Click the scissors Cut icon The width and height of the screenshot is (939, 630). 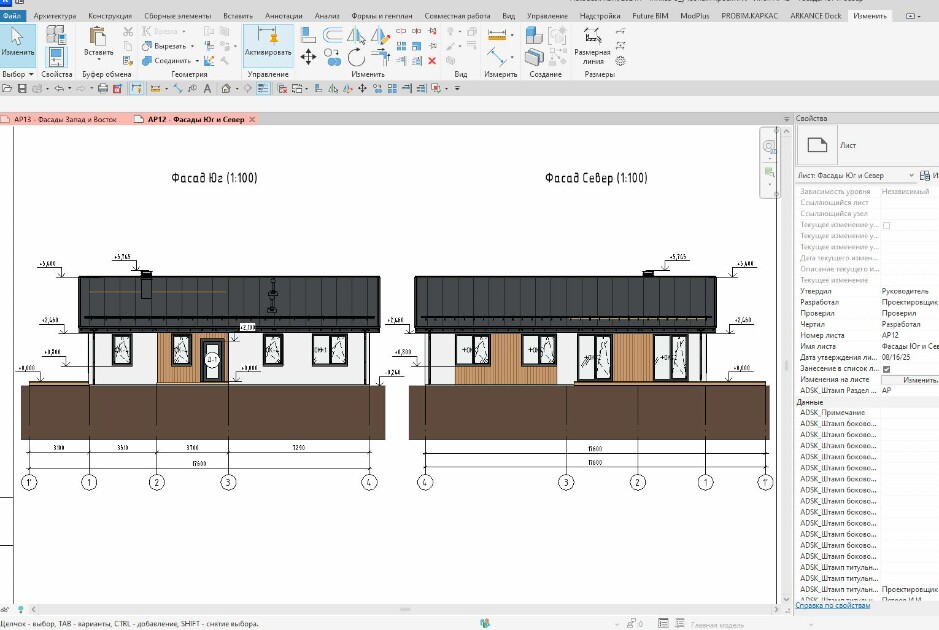128,31
